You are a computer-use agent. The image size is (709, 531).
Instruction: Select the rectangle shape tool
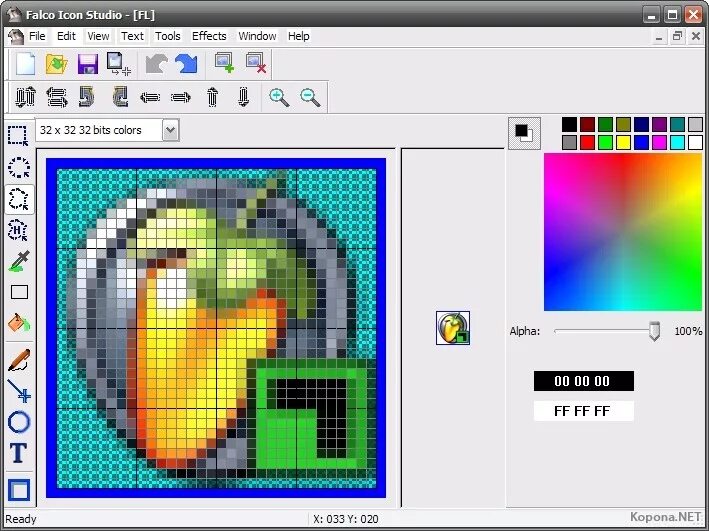coord(19,490)
